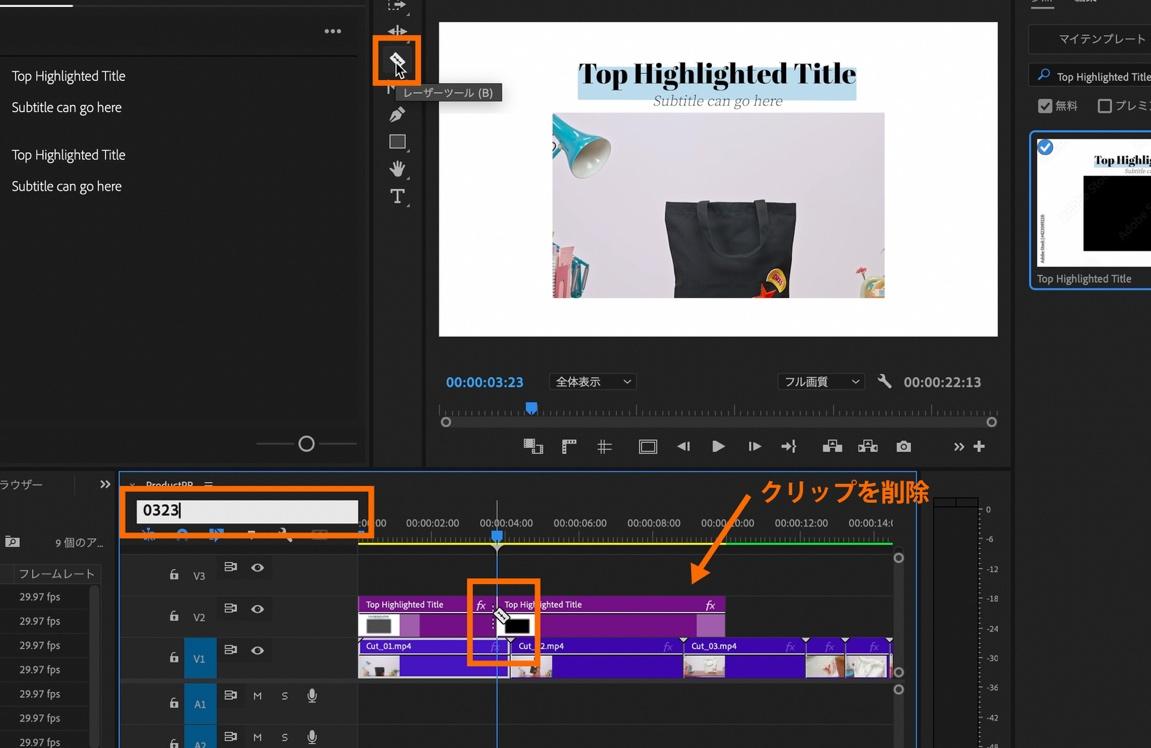Enable voice-over record mic on track A1
1151x748 pixels.
312,695
